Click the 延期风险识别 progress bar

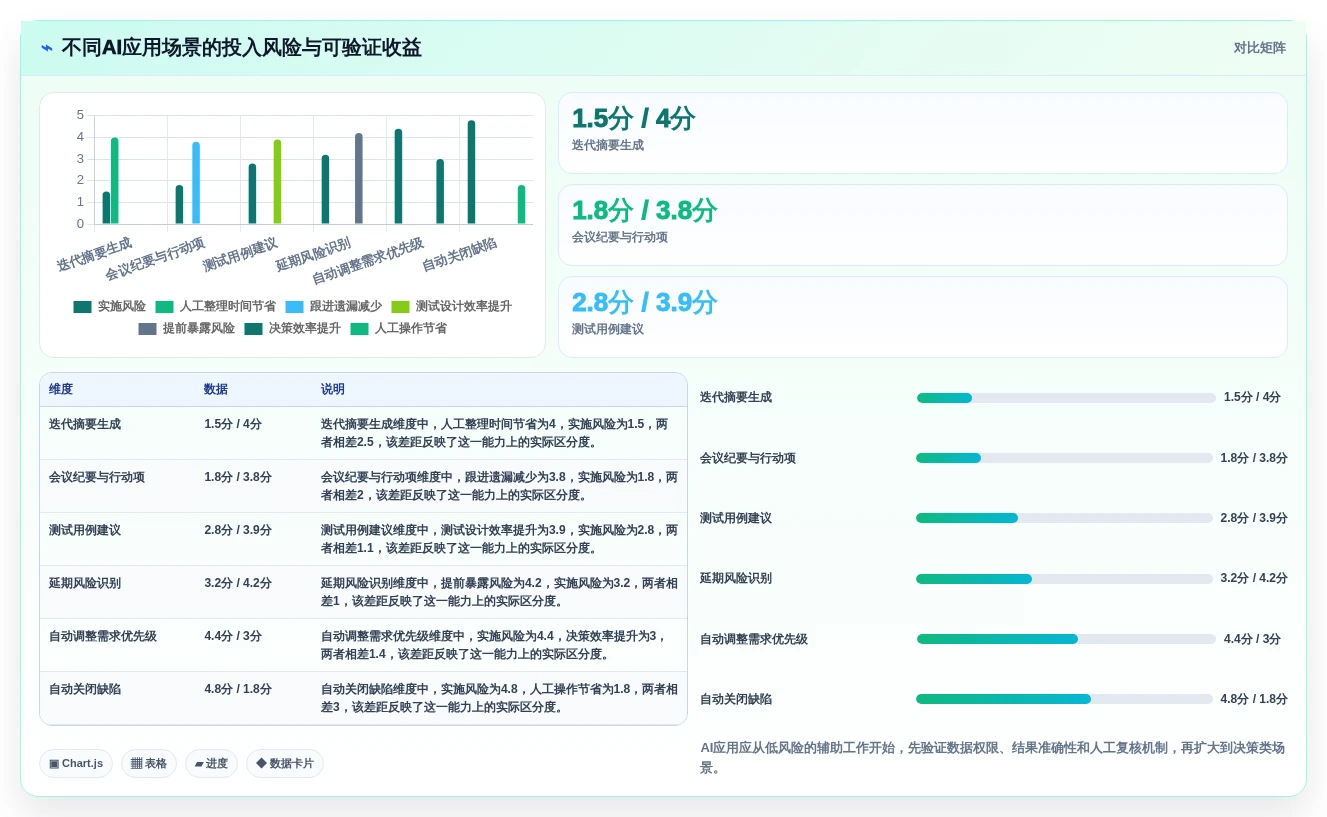1064,579
